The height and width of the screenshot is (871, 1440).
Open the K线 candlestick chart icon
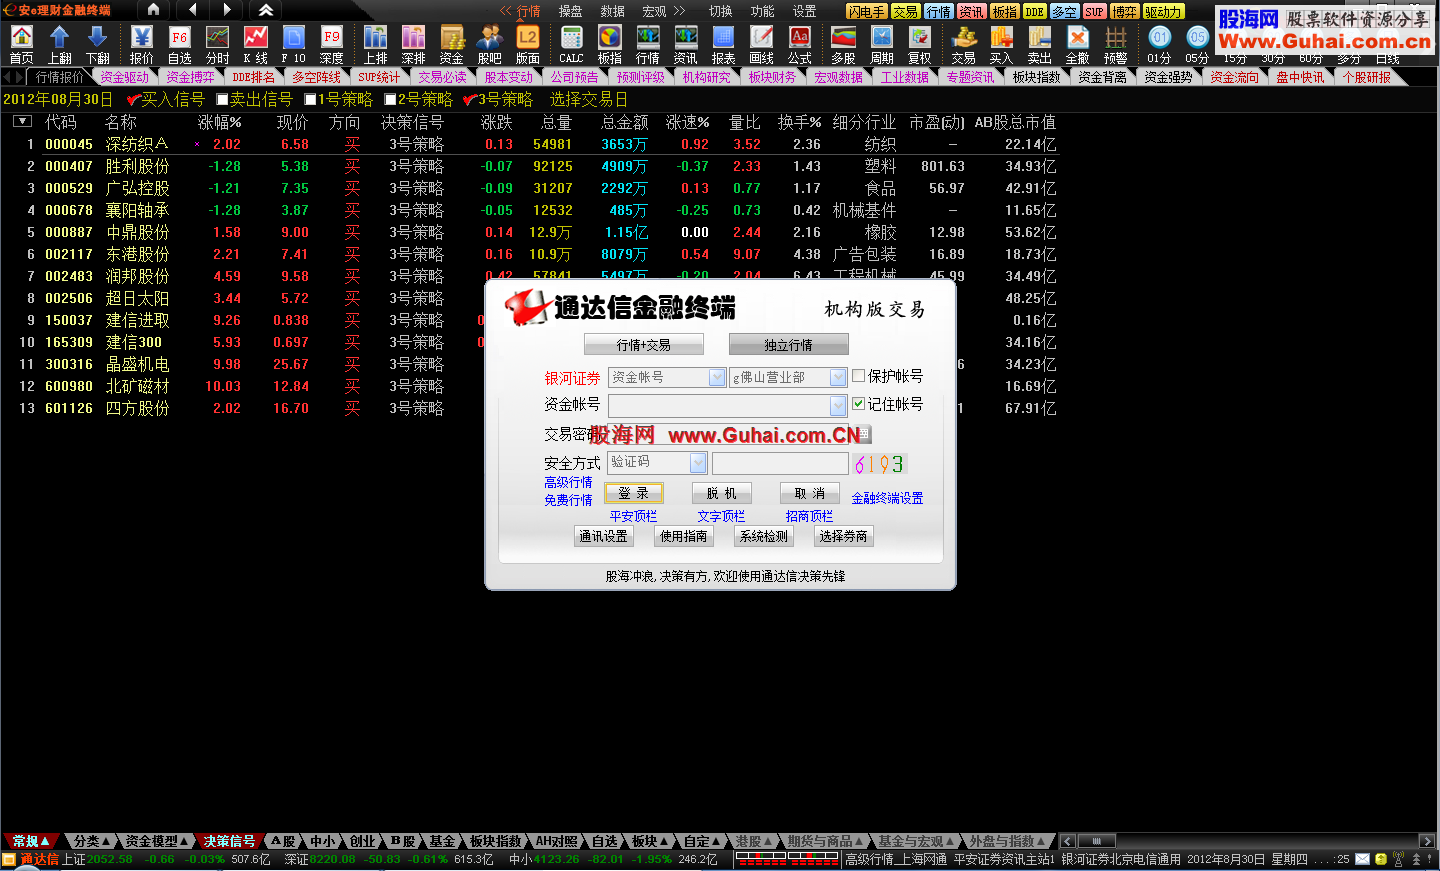pos(255,45)
